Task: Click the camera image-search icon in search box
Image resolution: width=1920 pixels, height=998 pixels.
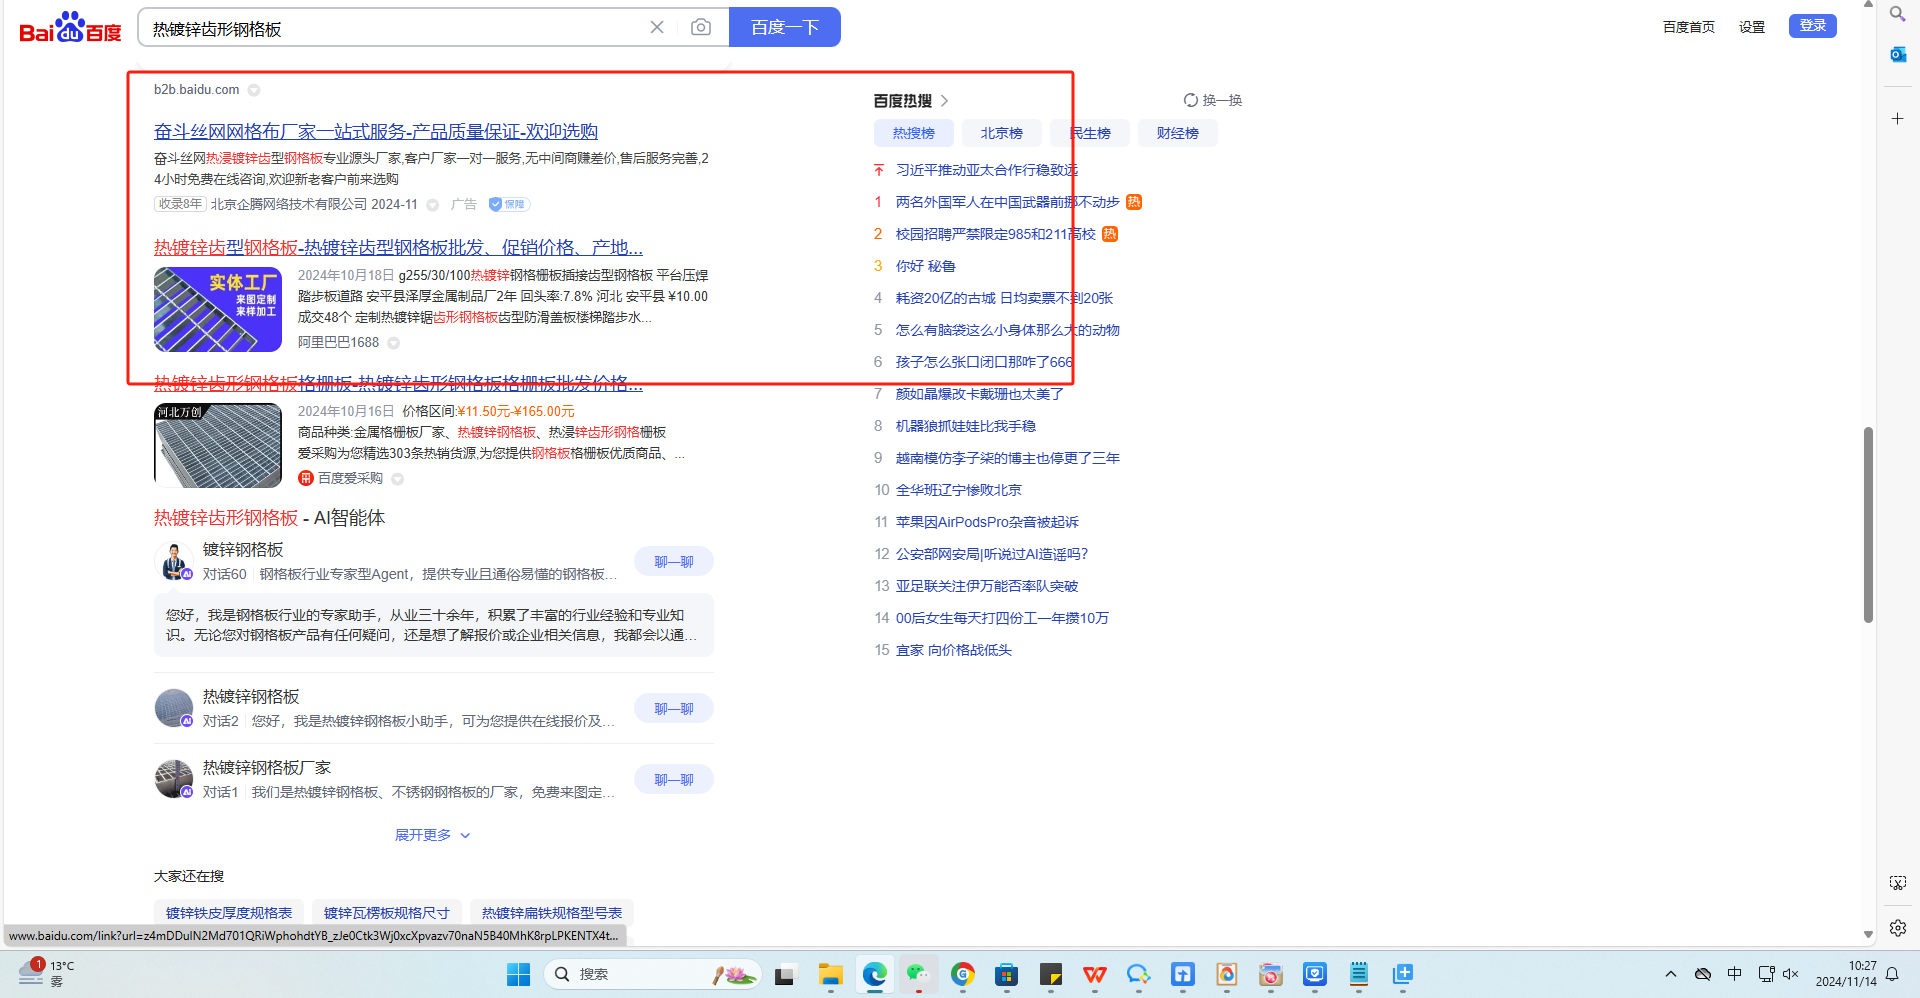Action: 701,27
